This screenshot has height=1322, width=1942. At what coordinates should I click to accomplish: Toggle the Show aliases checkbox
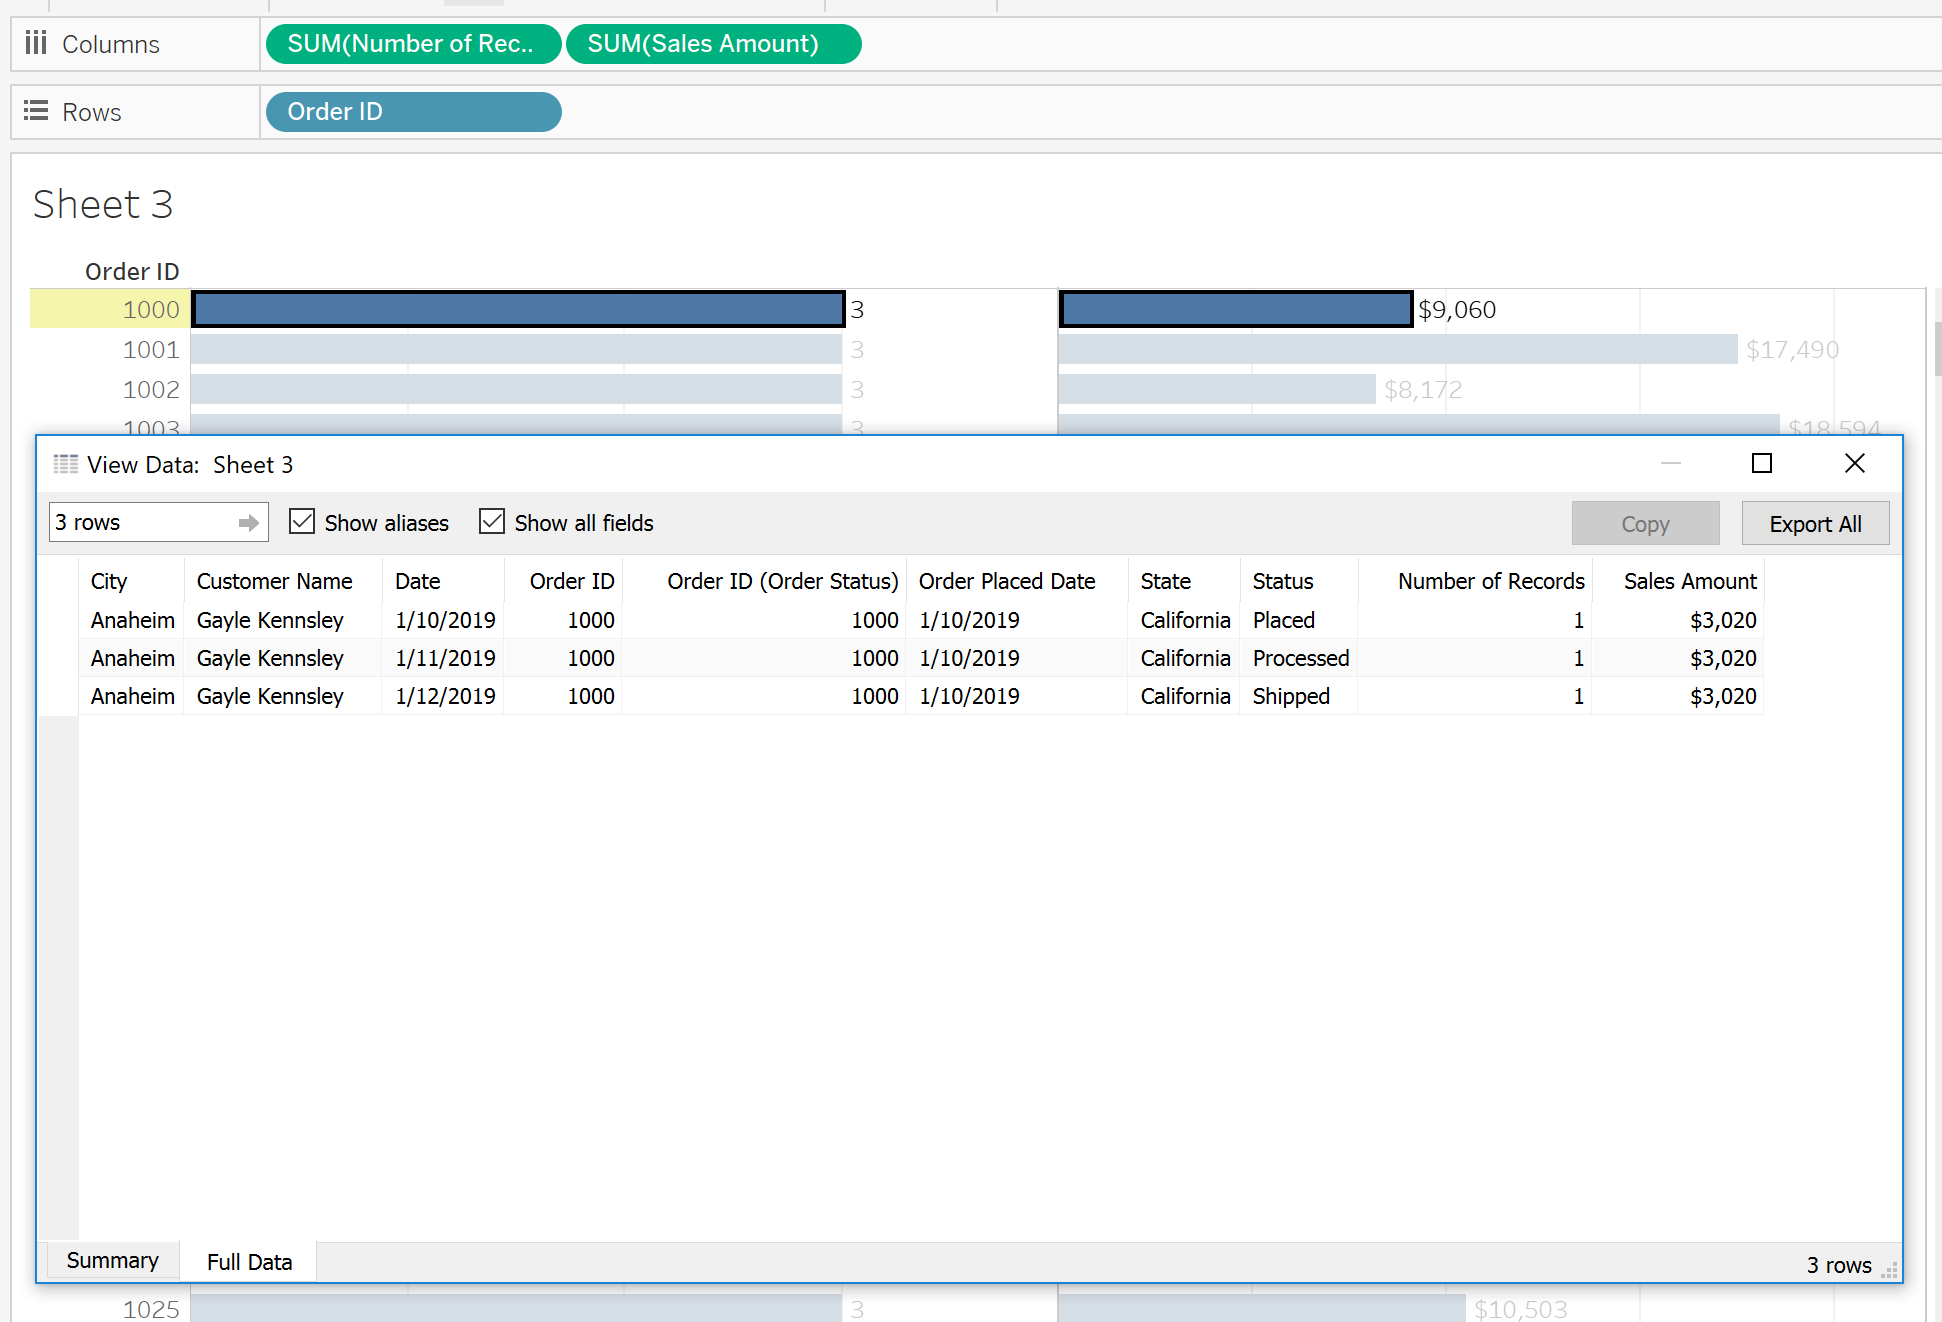302,521
